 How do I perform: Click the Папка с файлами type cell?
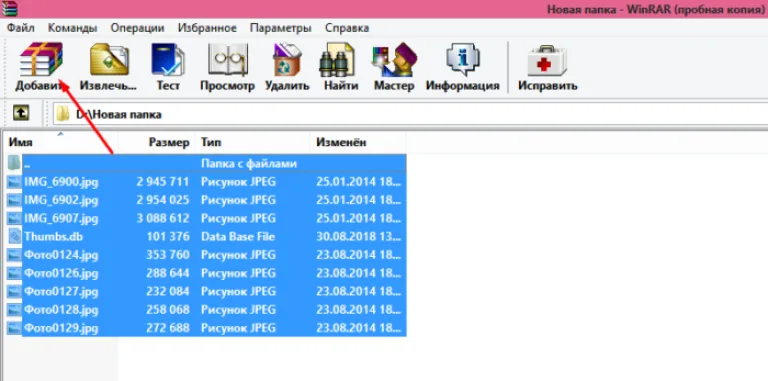tap(249, 163)
